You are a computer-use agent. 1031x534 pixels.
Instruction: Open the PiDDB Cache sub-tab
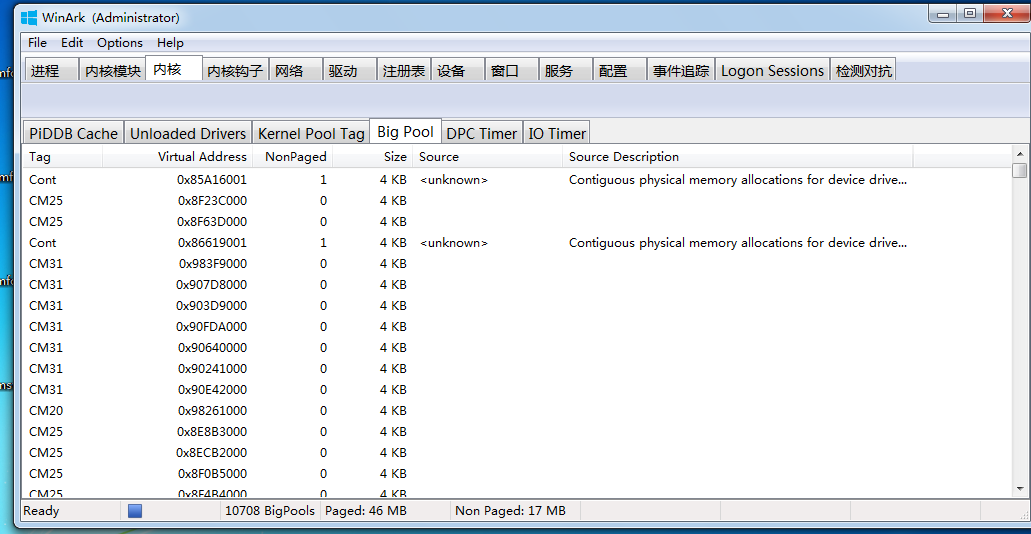point(73,134)
